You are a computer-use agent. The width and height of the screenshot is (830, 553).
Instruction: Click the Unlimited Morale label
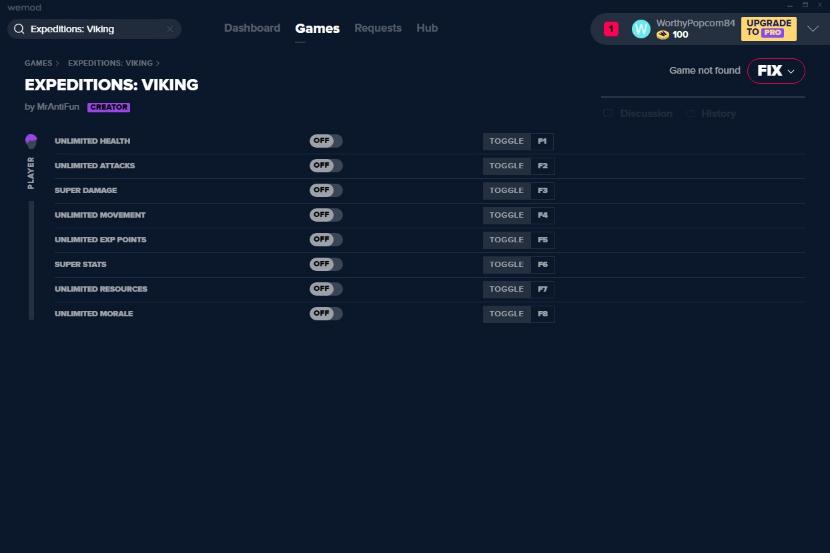94,314
